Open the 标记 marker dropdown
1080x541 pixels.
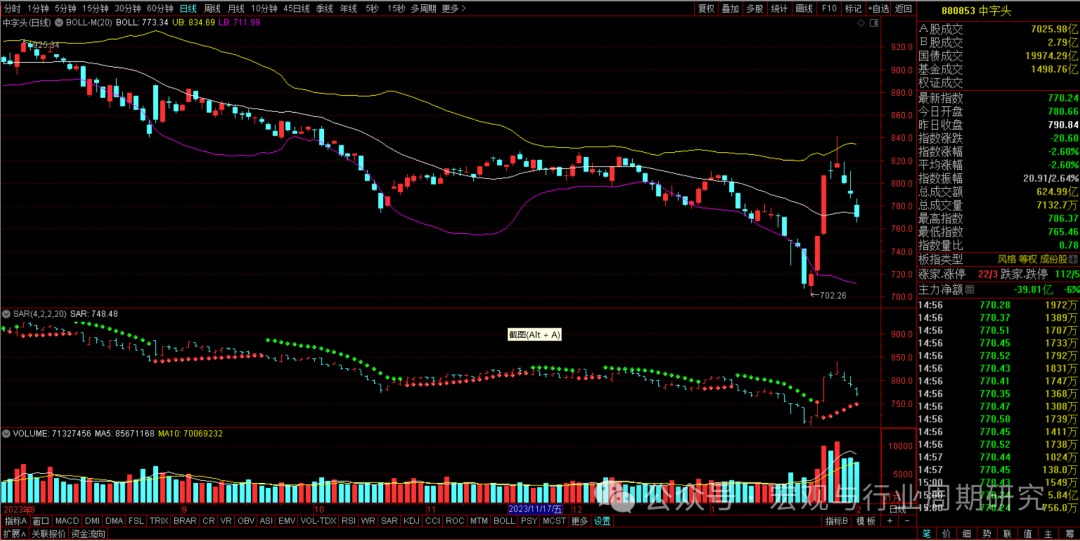pos(853,8)
